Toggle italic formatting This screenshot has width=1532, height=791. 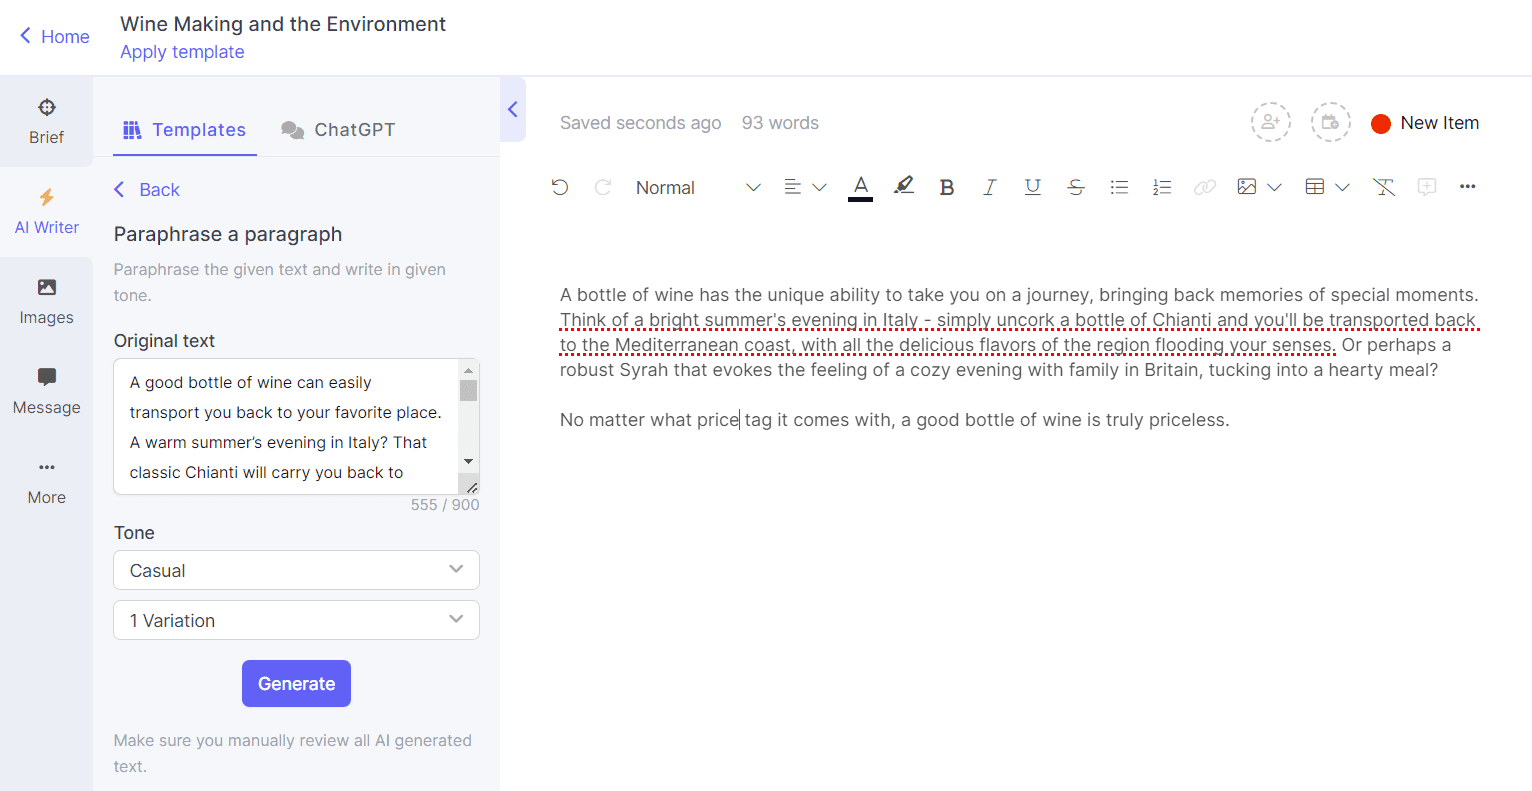[x=989, y=187]
